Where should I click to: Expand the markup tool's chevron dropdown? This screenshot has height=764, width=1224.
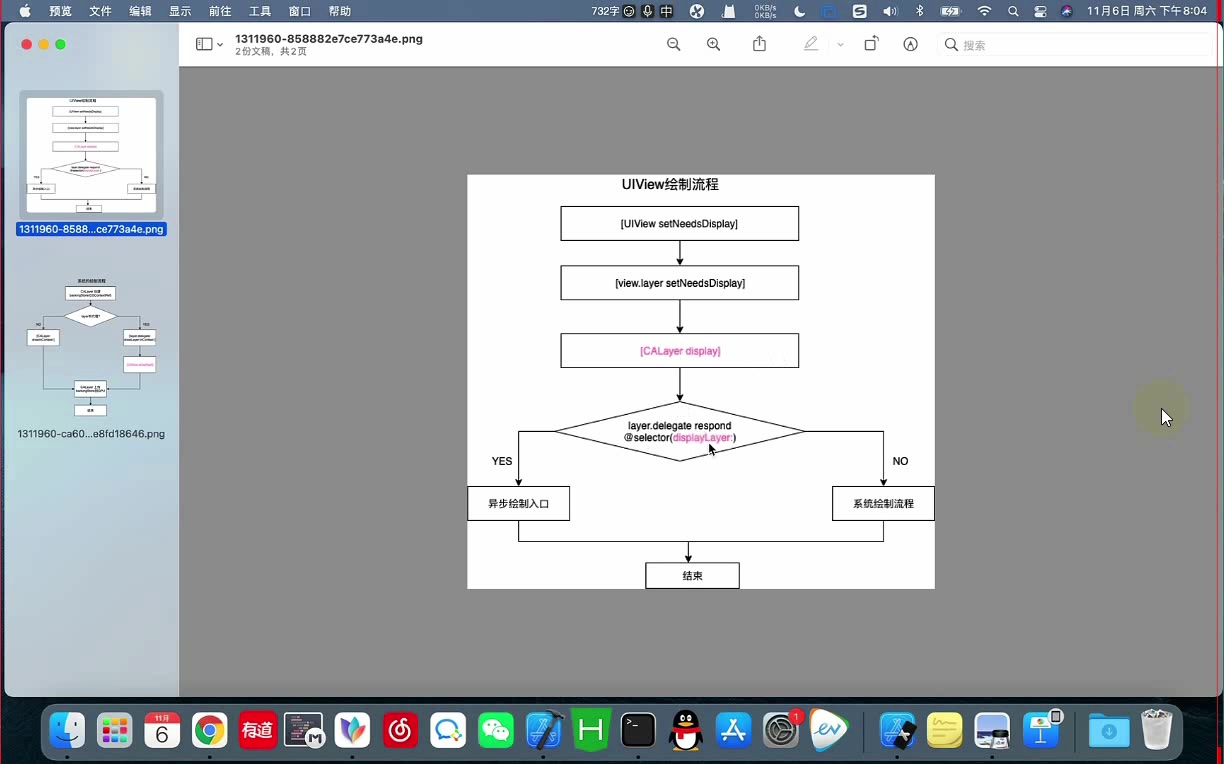pos(839,44)
